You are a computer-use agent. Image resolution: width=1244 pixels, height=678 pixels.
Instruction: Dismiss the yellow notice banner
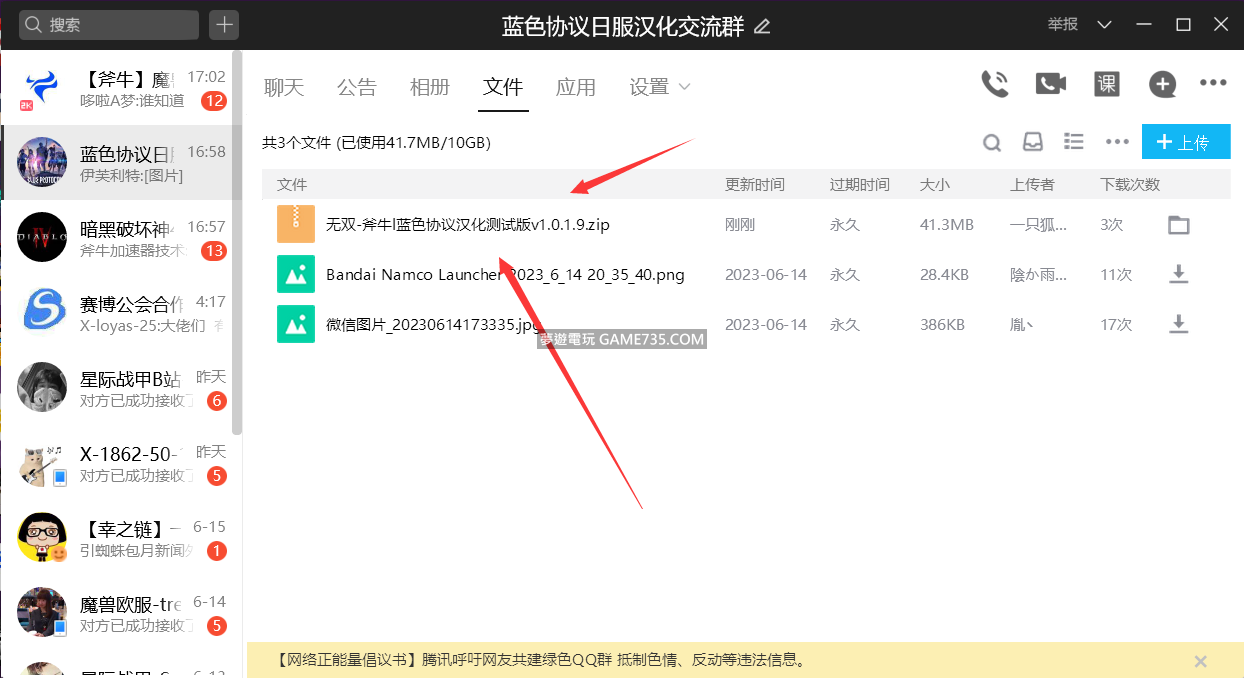point(1201,661)
